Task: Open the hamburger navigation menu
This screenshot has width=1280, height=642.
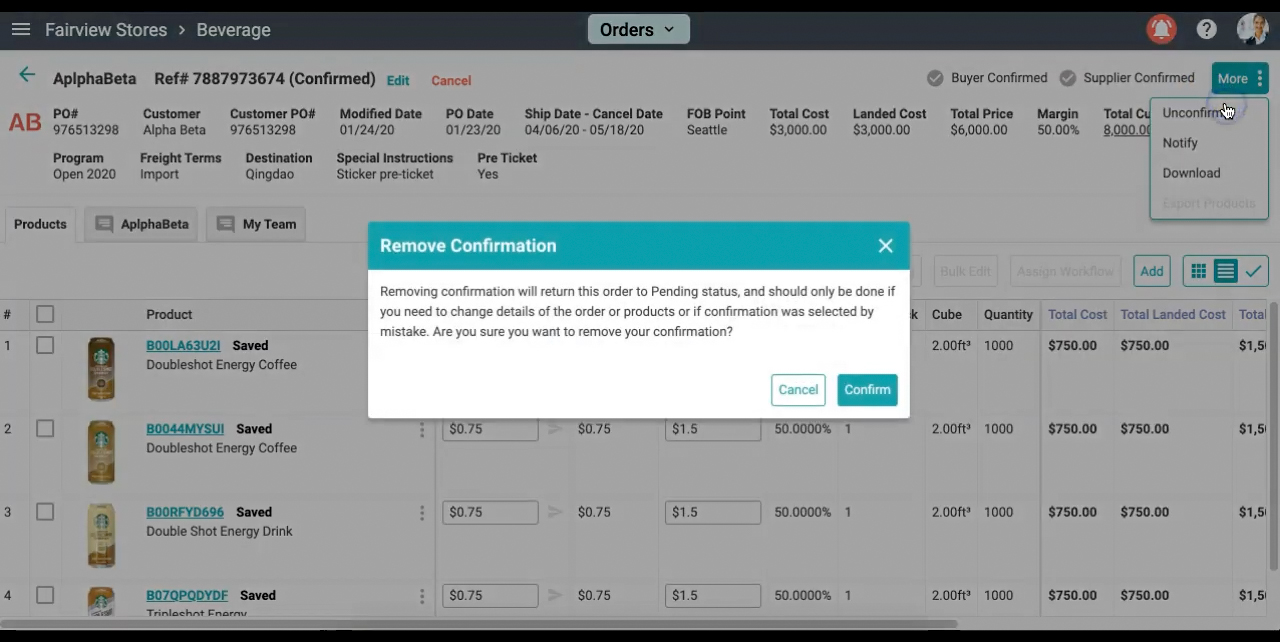Action: [21, 30]
